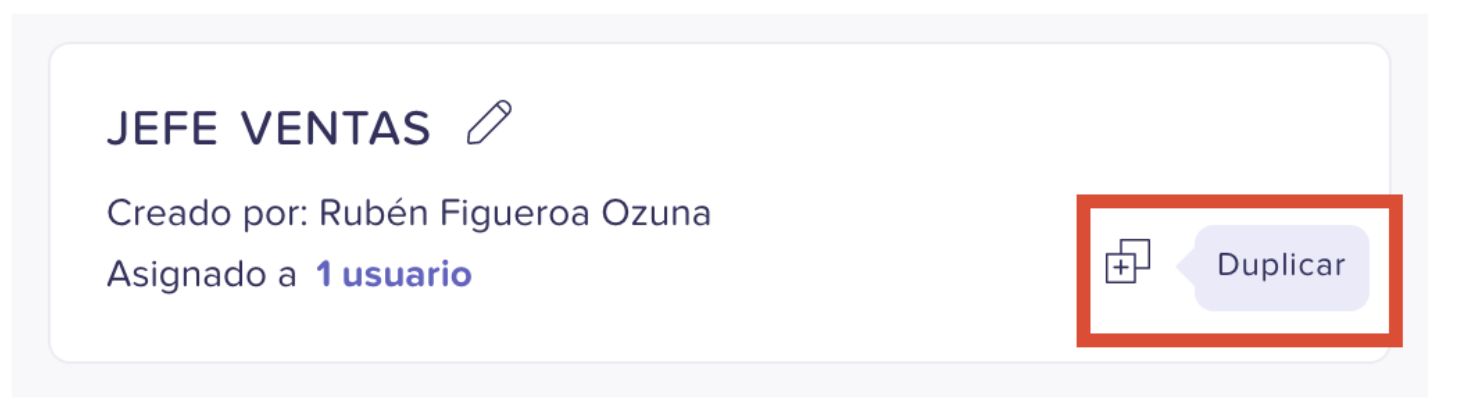Screen dimensions: 1458x416
Task: Click the Duplicar tooltip label
Action: coord(1281,266)
